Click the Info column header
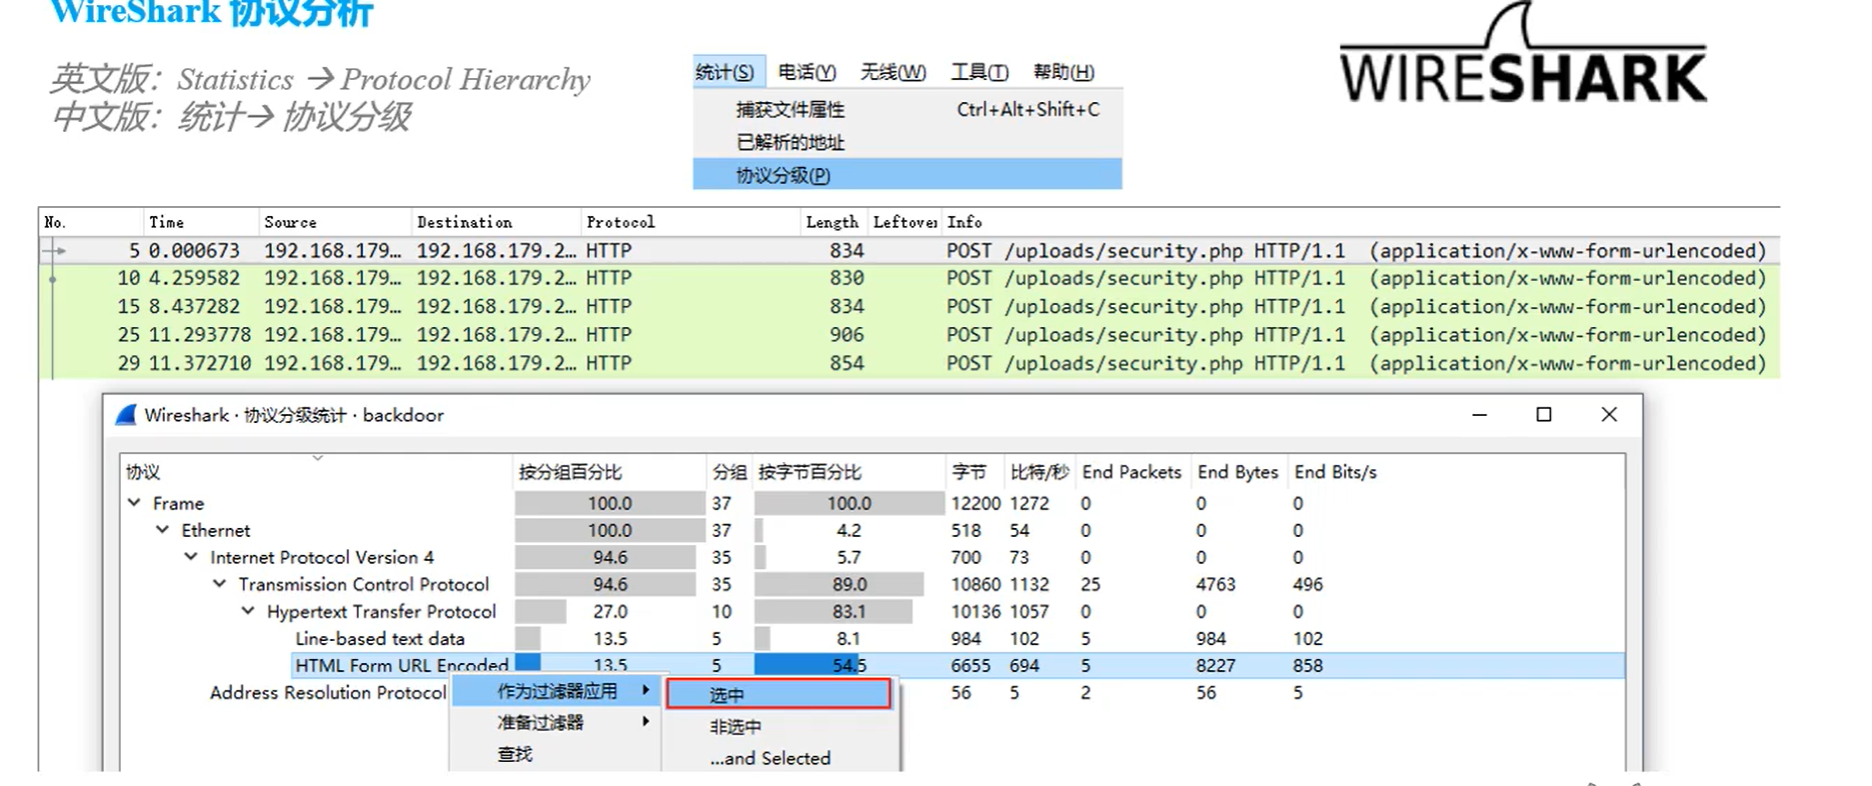Screen dimensions: 1872x786 (x=964, y=222)
